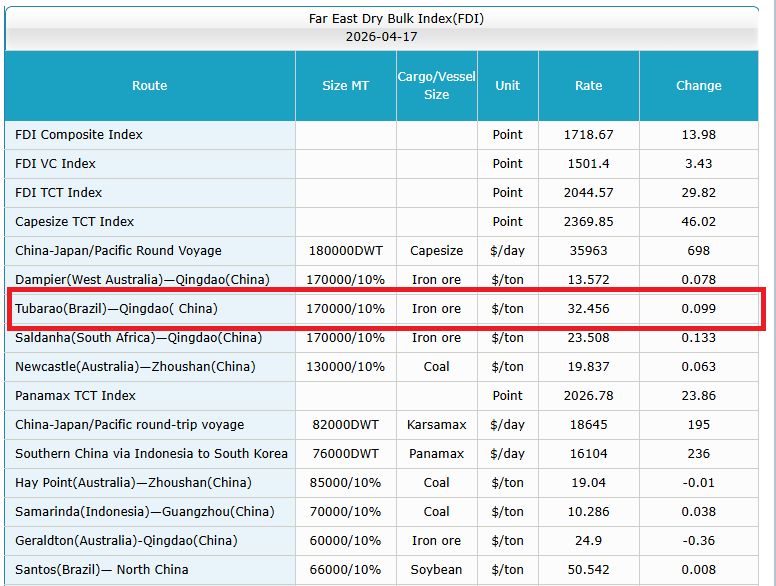This screenshot has width=776, height=586.
Task: Click the Change column header
Action: [x=699, y=86]
